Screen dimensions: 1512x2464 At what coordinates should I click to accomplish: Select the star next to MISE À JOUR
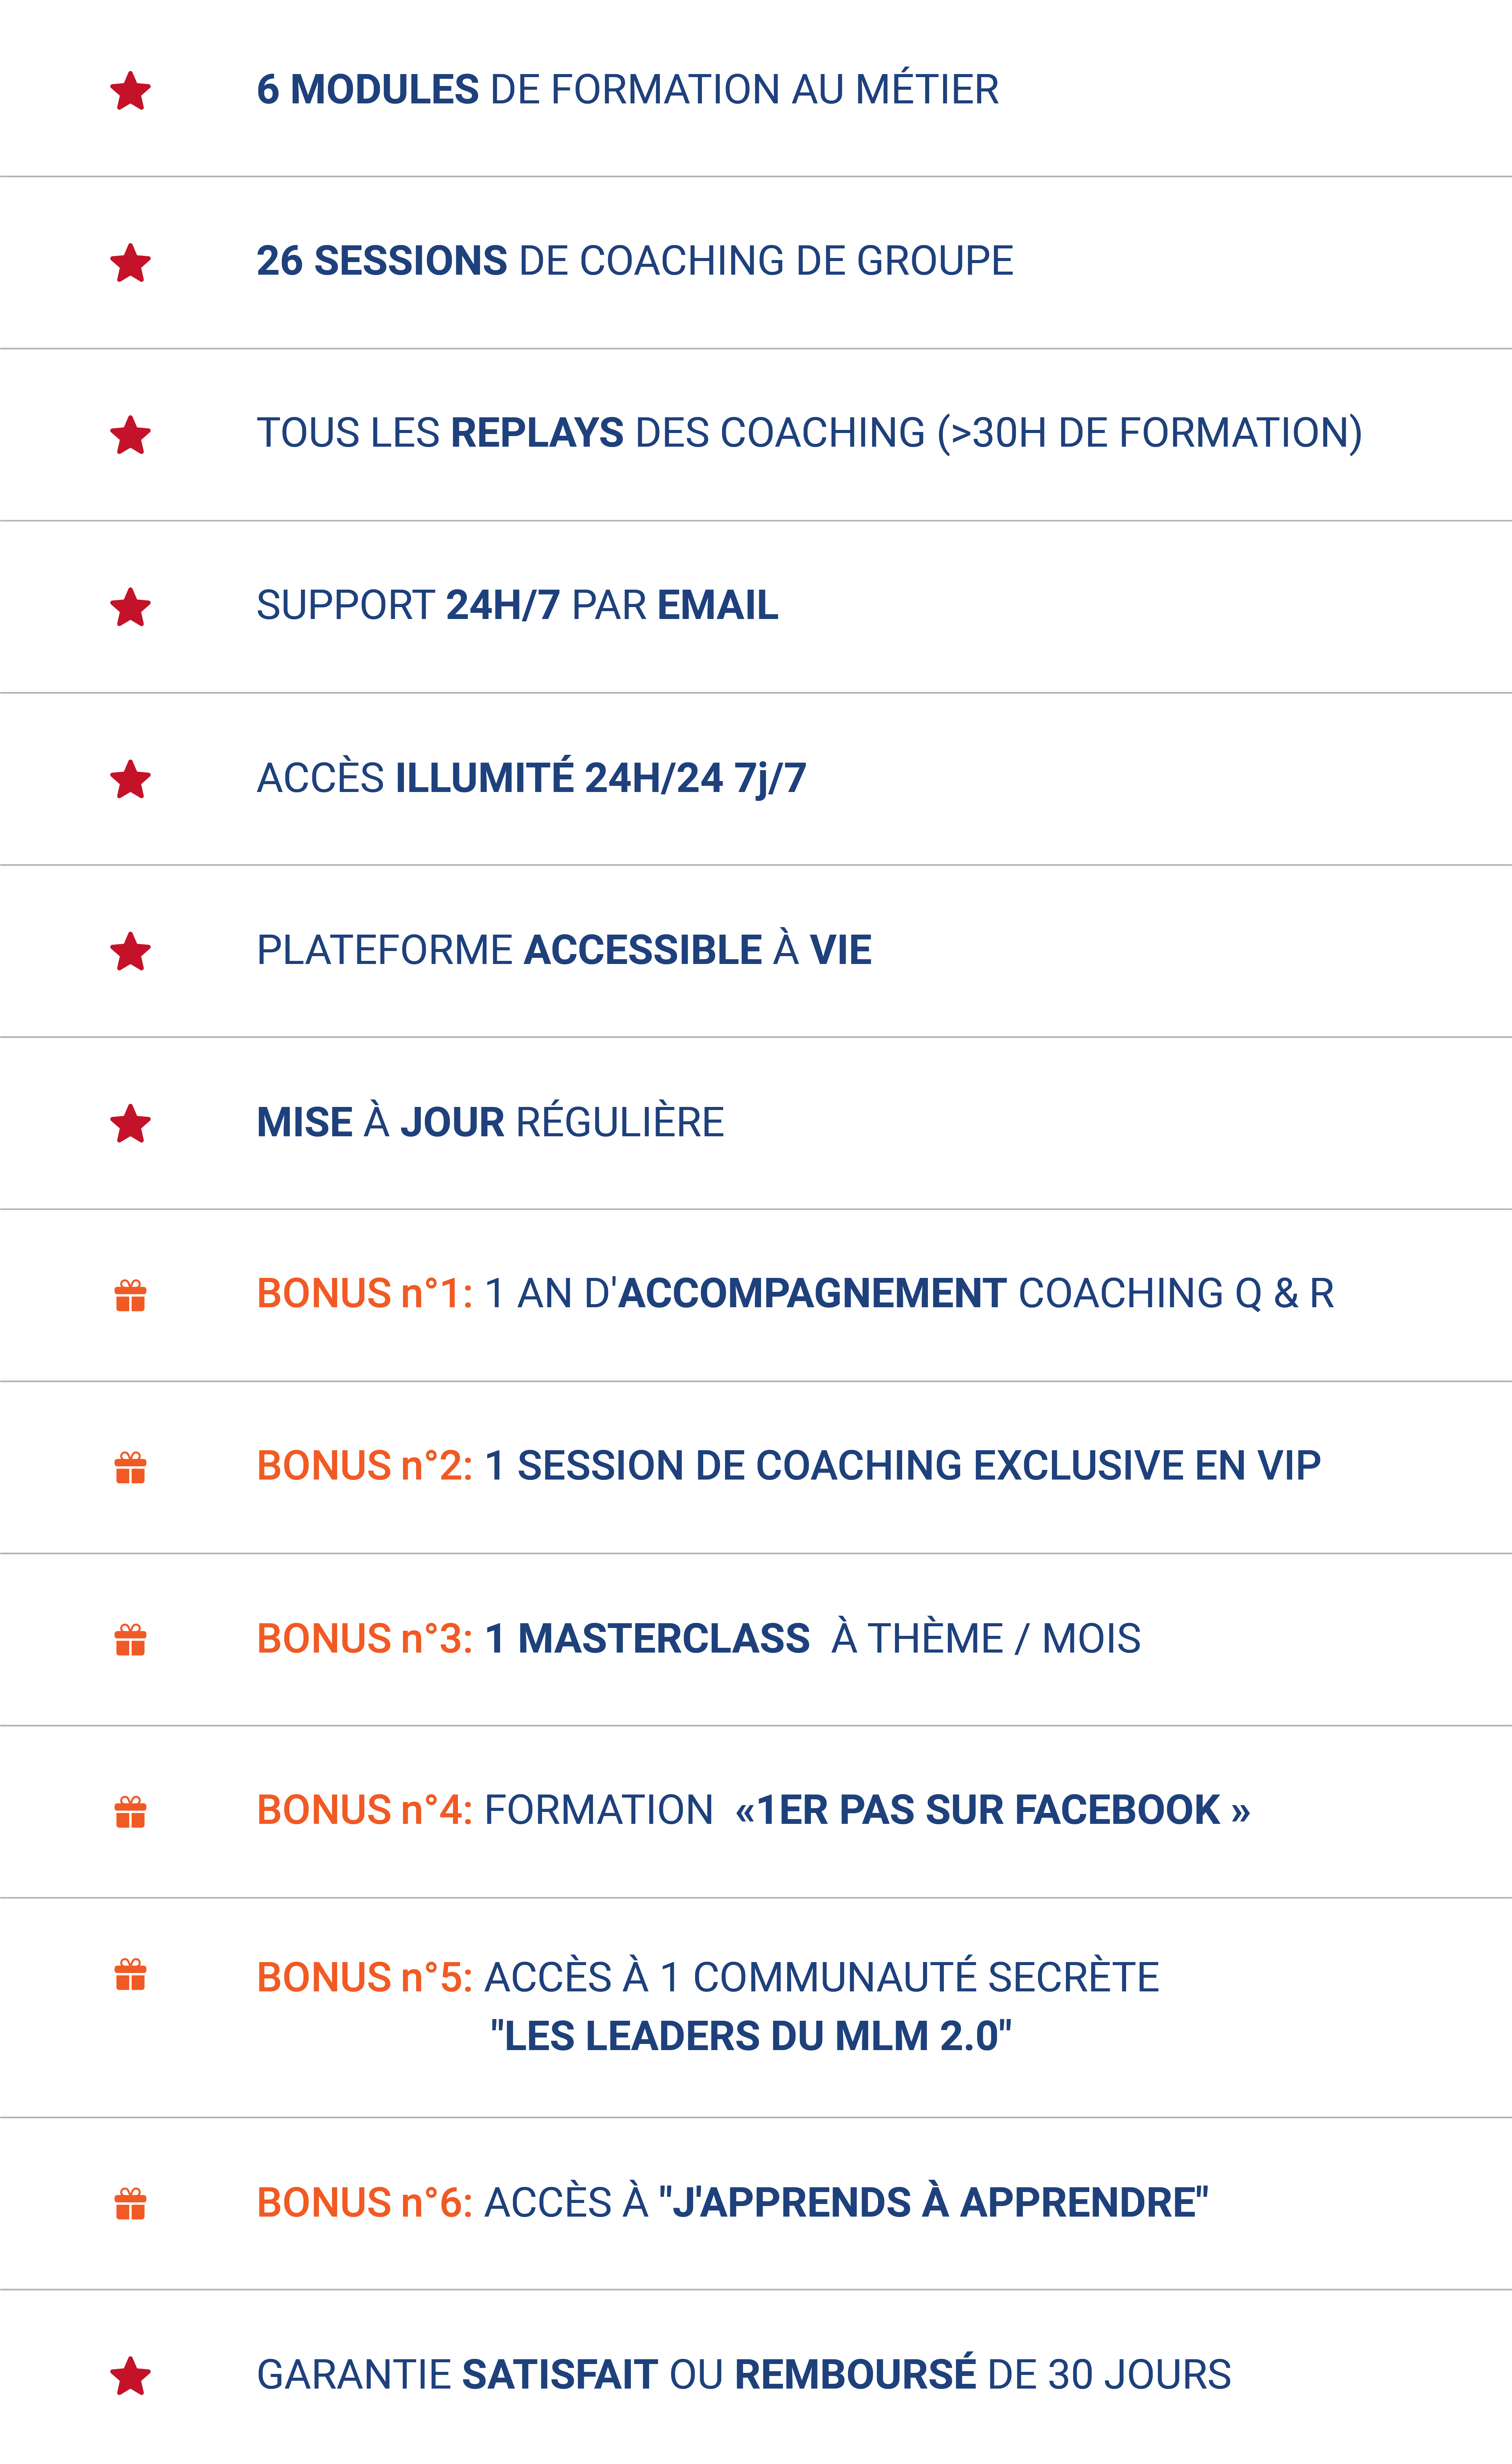point(130,1123)
